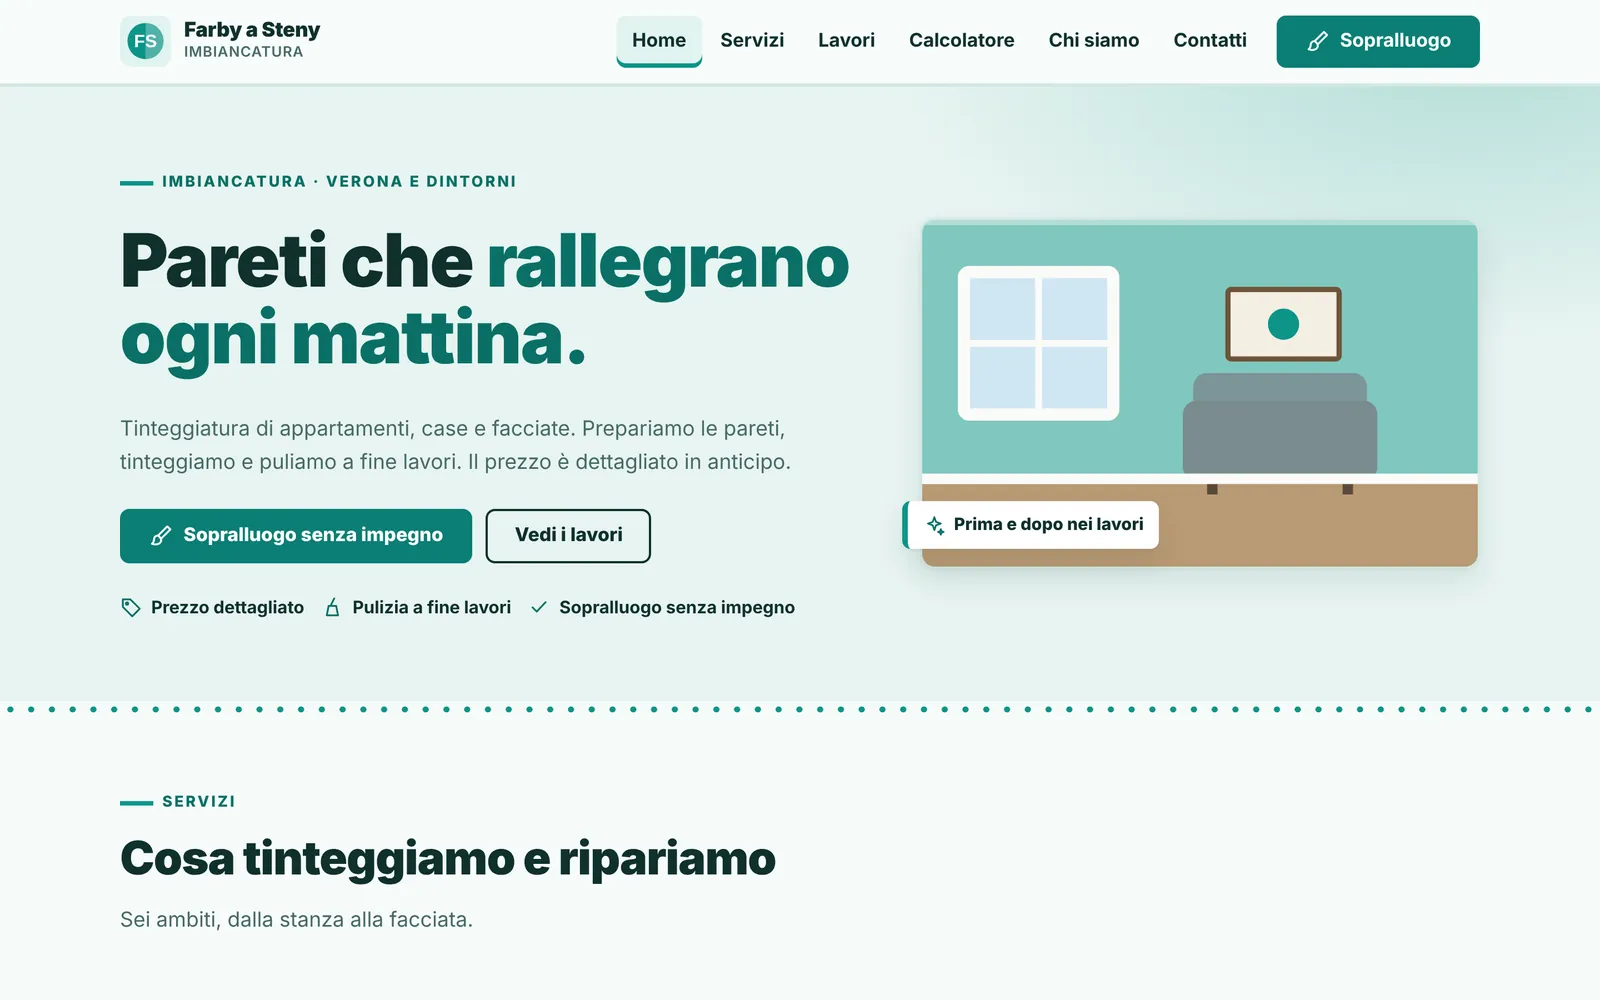Click the Pulizia a fine lavori text

pos(432,608)
